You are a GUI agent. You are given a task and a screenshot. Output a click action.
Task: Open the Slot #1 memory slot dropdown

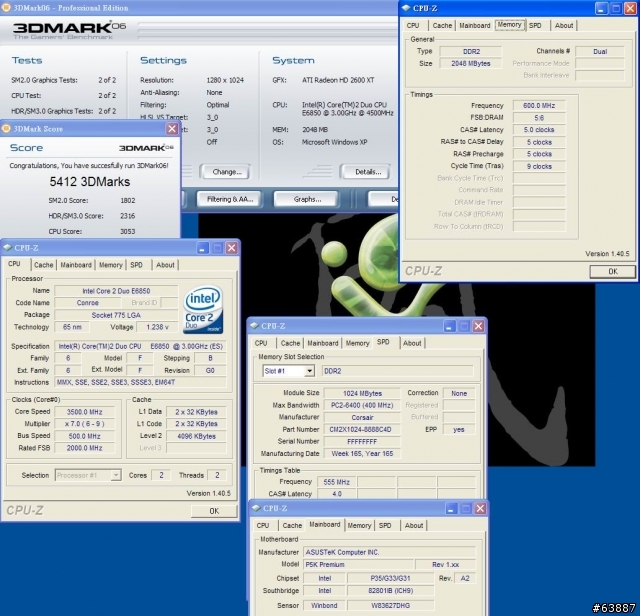point(309,371)
